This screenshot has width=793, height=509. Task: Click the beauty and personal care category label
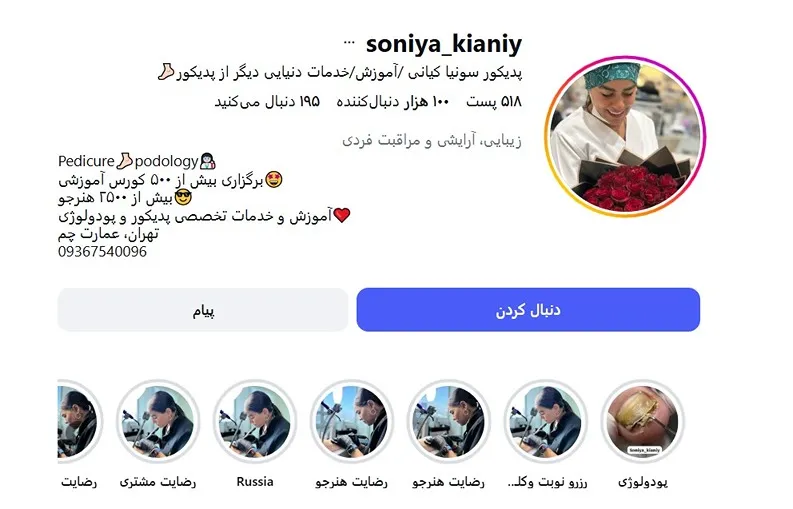pyautogui.click(x=432, y=140)
